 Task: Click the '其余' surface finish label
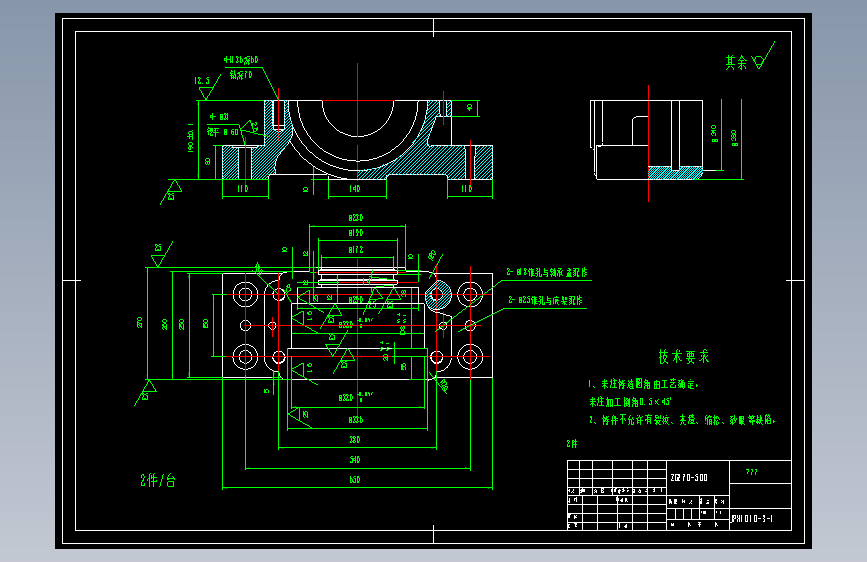coord(736,63)
